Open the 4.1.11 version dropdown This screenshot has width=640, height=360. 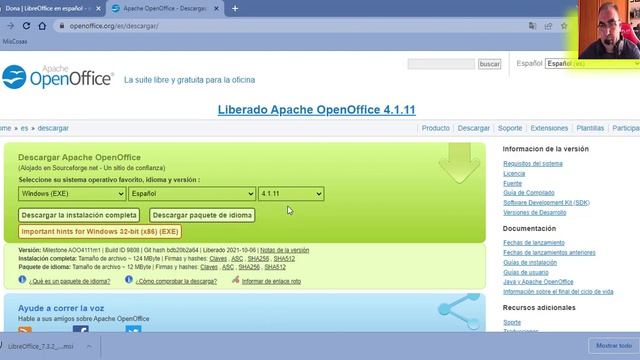tap(291, 193)
